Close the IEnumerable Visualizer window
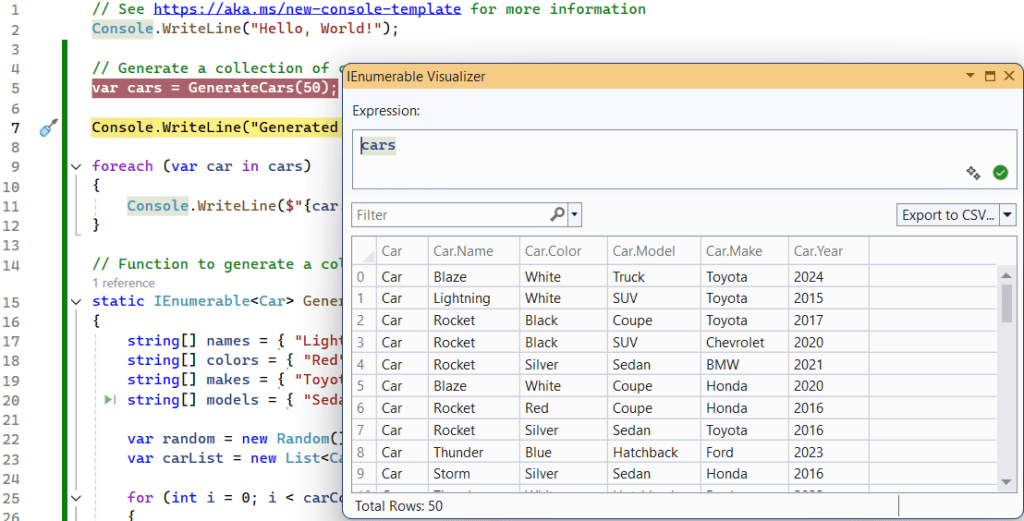 coord(1009,76)
